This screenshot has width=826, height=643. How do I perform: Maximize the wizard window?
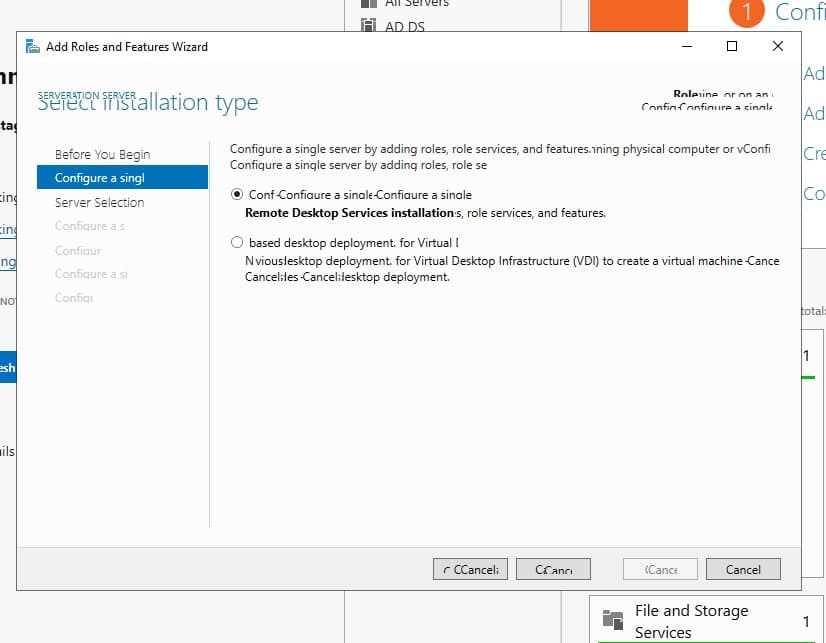731,46
